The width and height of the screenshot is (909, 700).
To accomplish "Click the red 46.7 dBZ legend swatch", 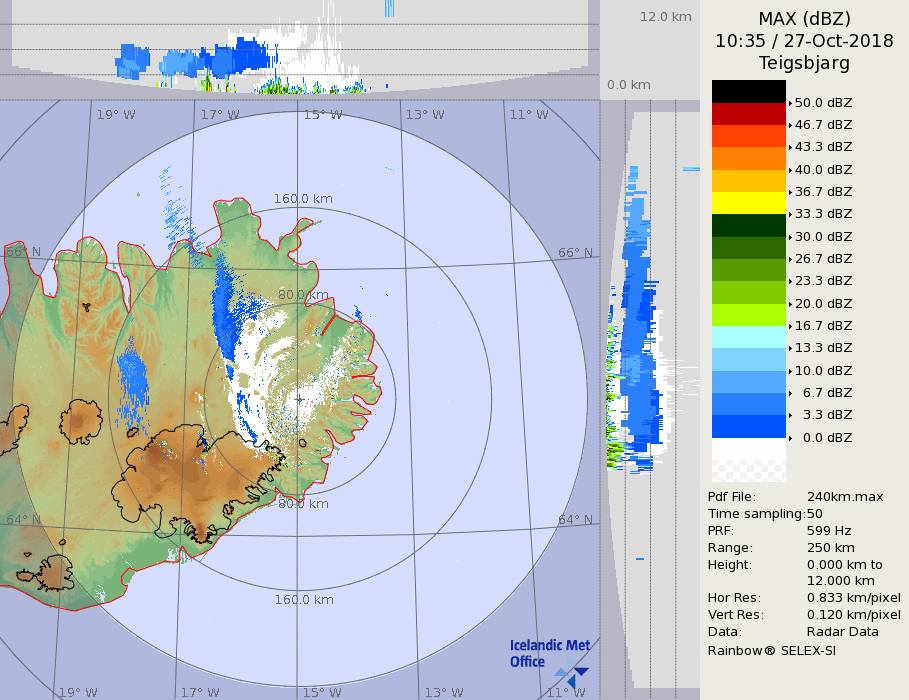I will (749, 114).
